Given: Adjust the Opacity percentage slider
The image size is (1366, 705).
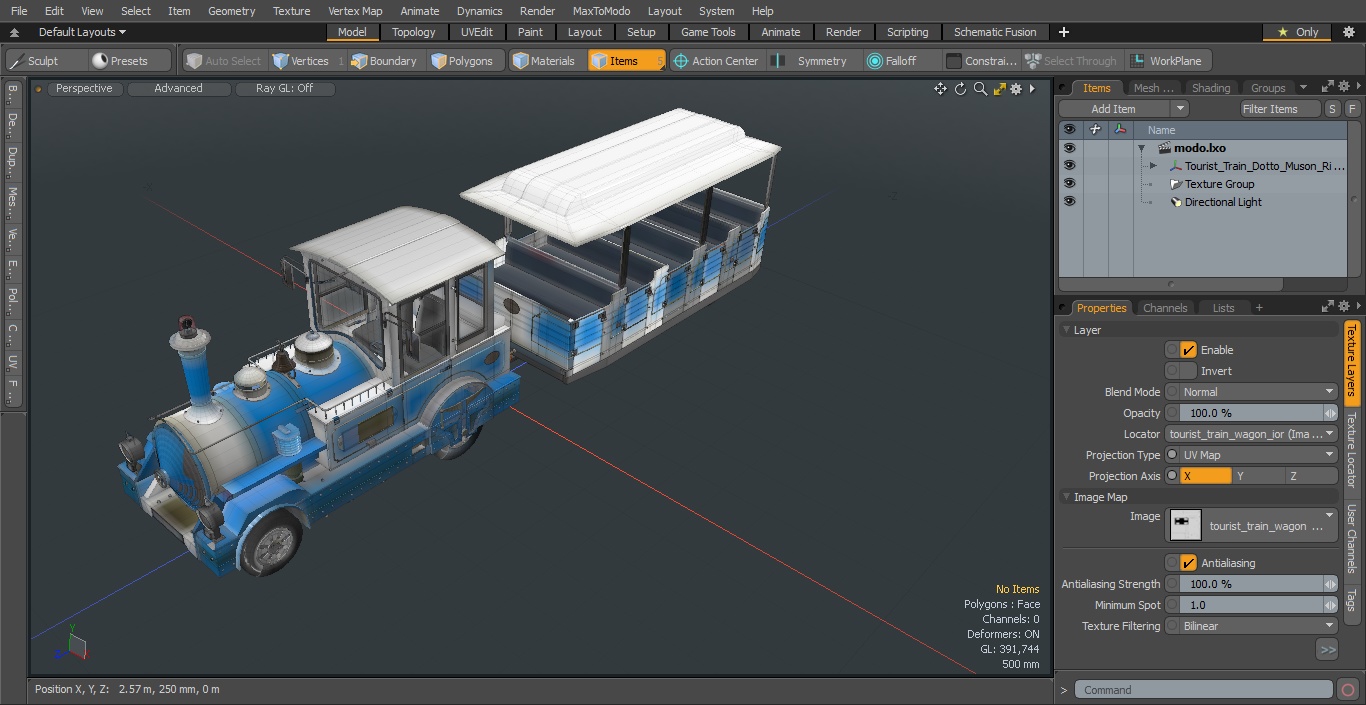Looking at the screenshot, I should 1252,413.
